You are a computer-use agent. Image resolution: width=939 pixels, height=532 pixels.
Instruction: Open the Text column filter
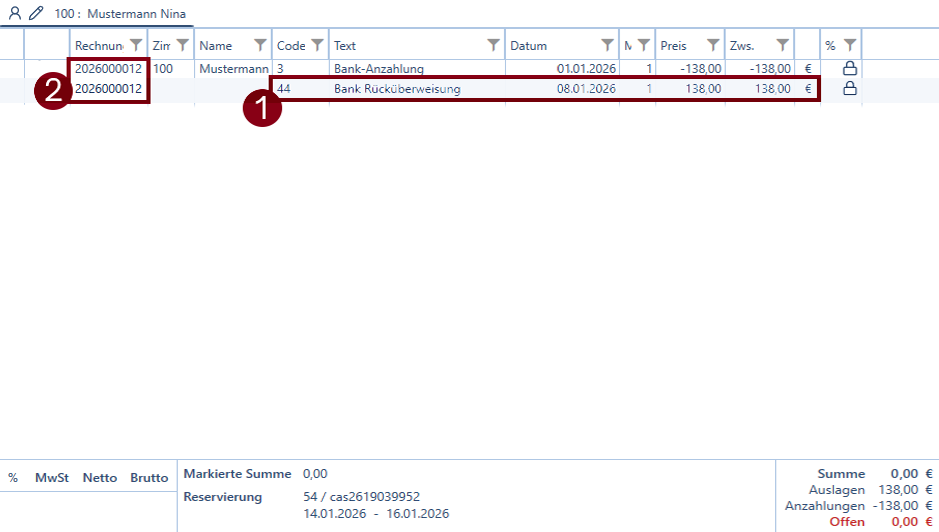point(493,45)
